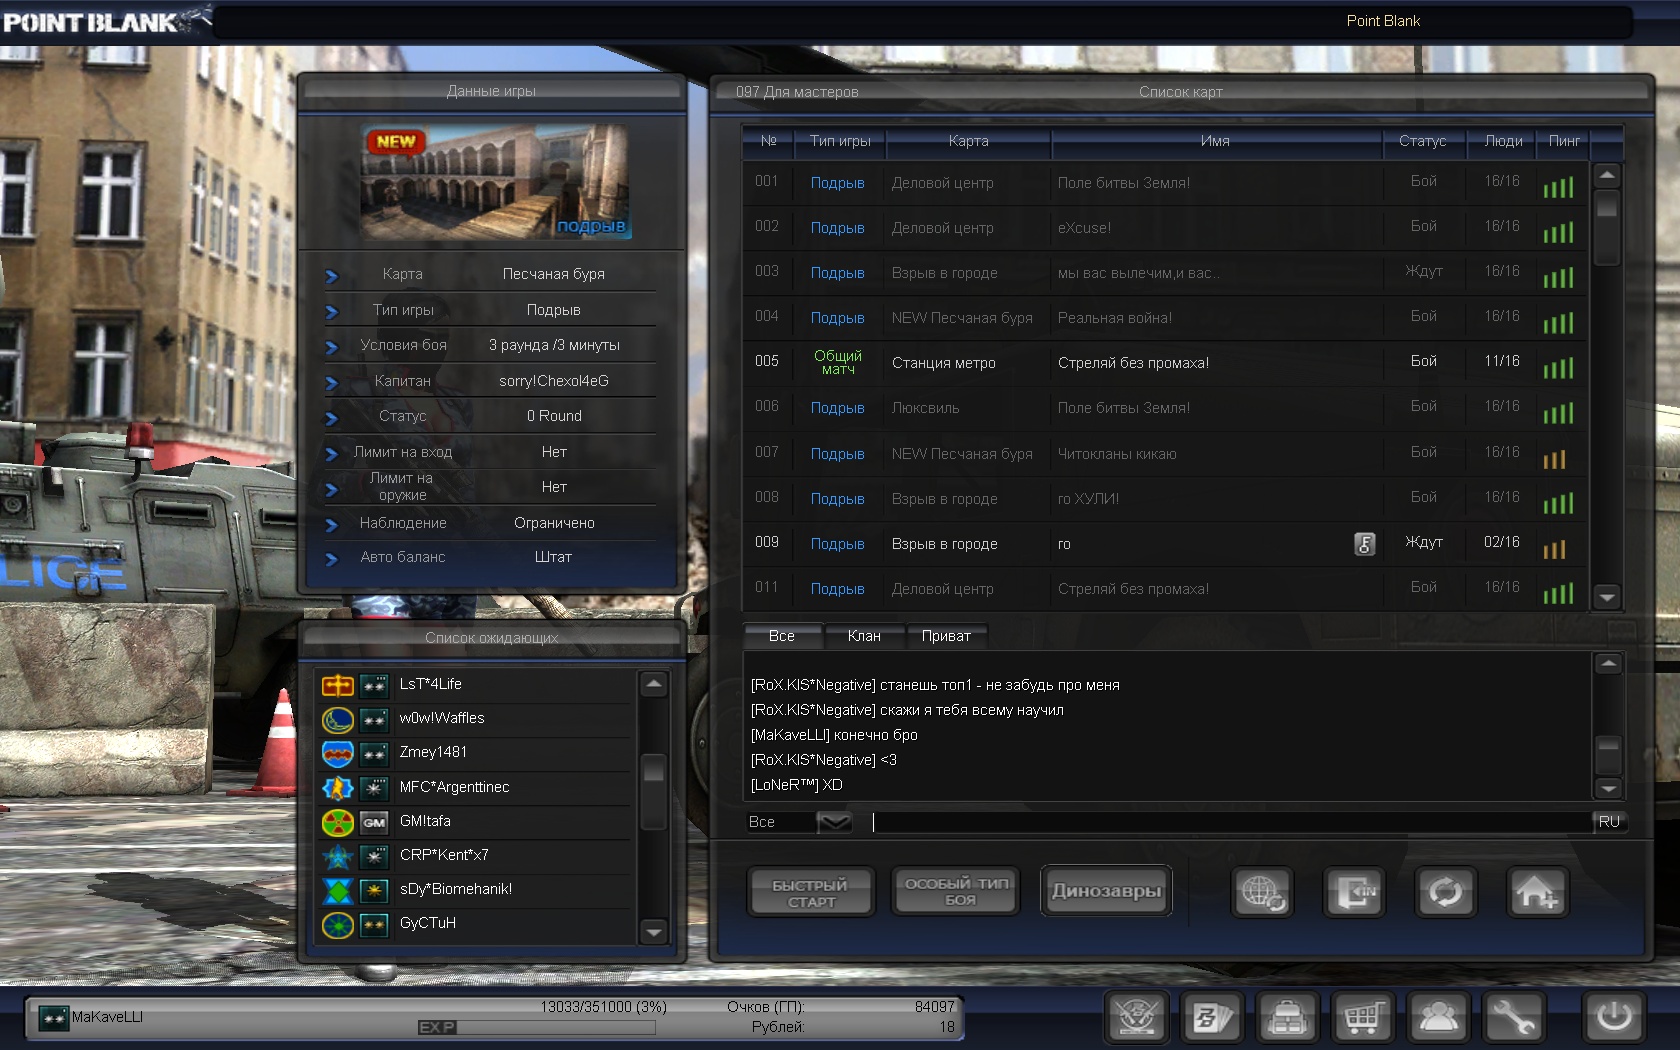Sort rooms by Тип игры column header
Image resolution: width=1680 pixels, height=1050 pixels.
click(x=840, y=141)
